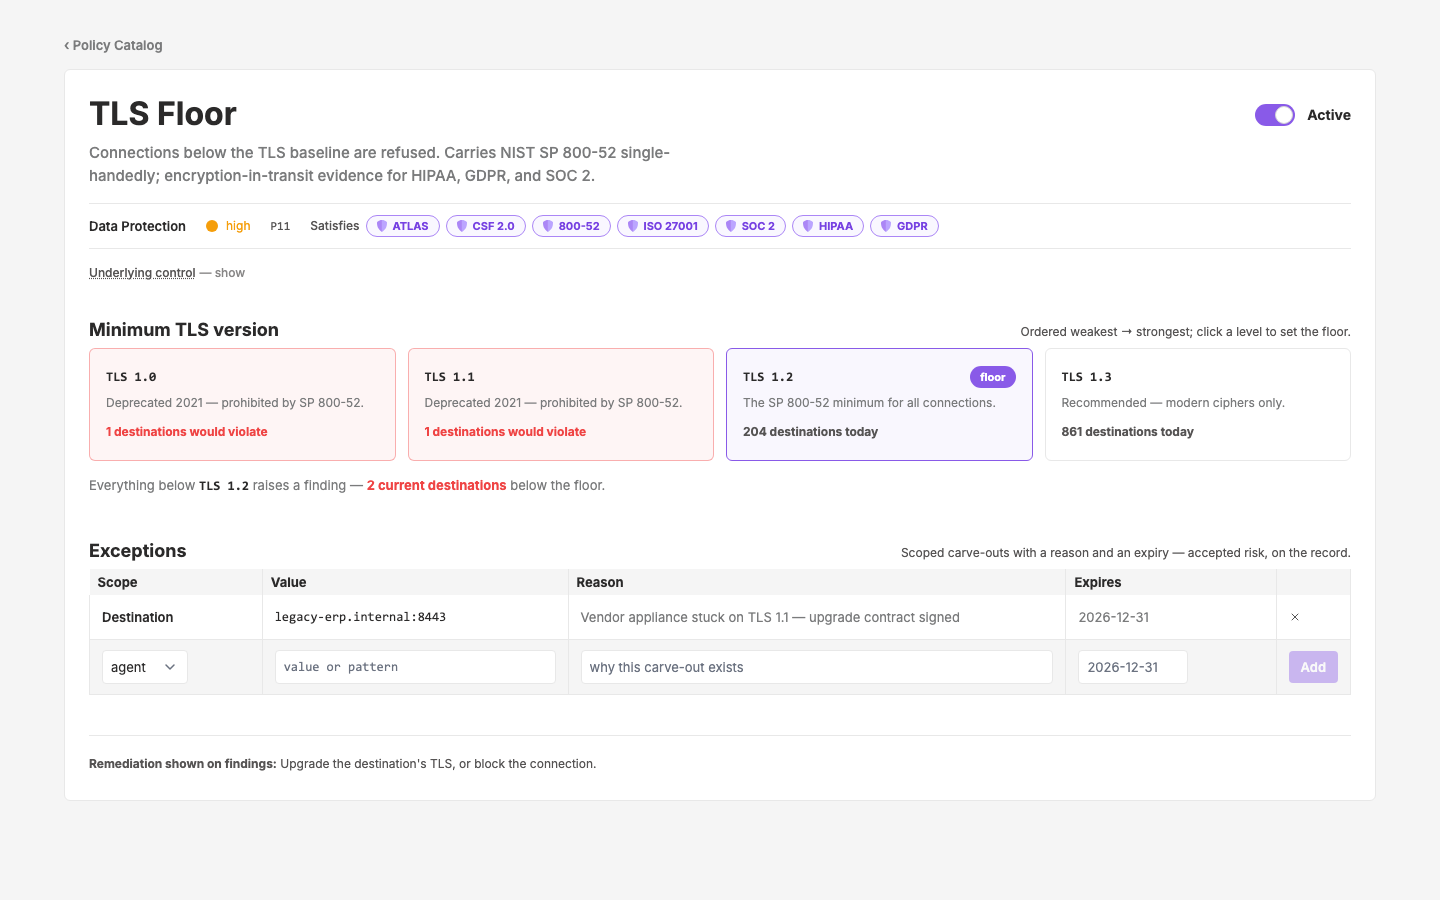The height and width of the screenshot is (900, 1440).
Task: Click the CSF 2.0 framework badge
Action: coord(486,226)
